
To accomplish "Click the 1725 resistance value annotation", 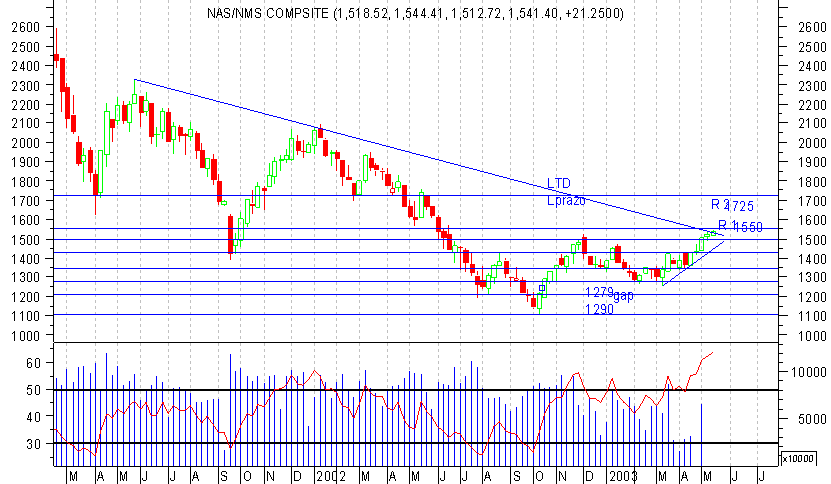I will [739, 207].
